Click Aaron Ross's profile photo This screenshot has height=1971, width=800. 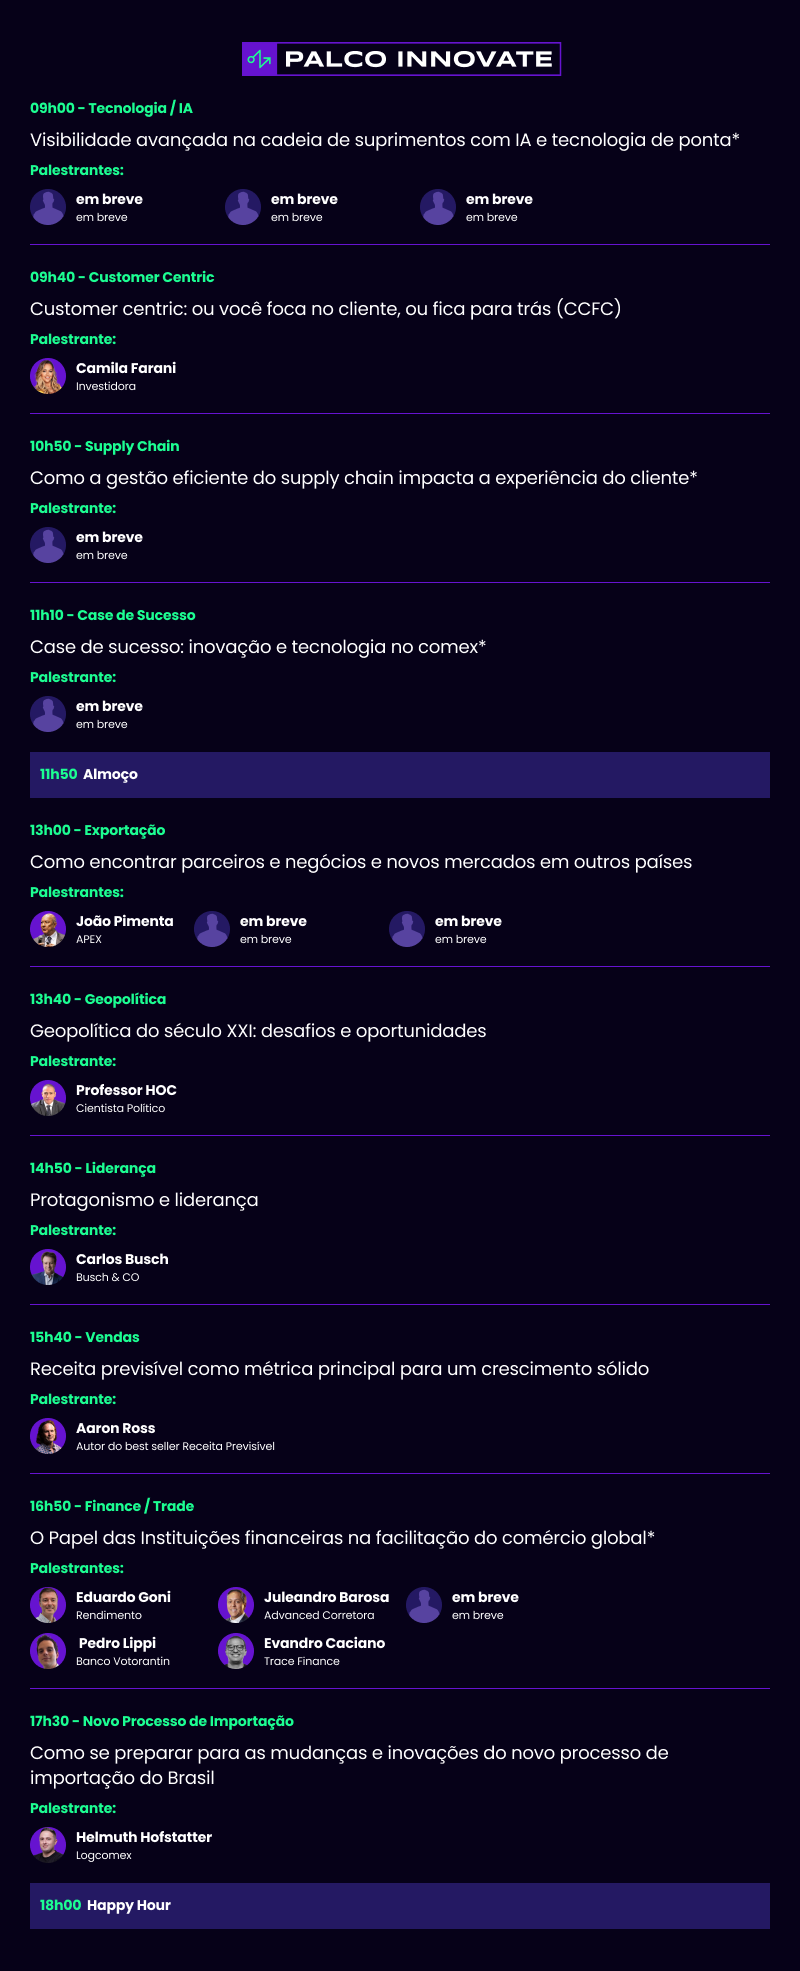(48, 1436)
